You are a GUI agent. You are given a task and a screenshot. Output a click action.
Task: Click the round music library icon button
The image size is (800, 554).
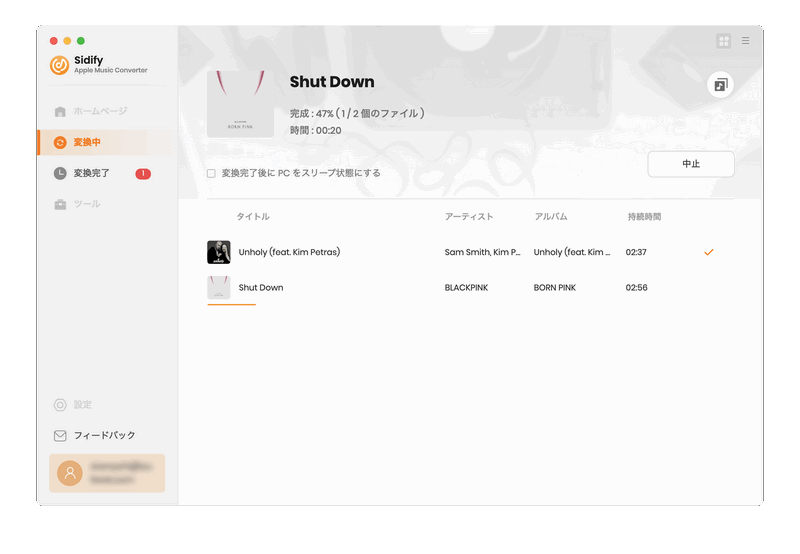point(720,85)
